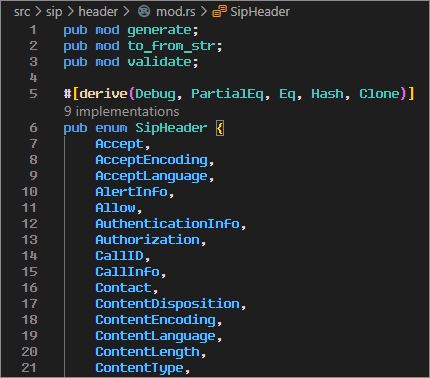Click 'derive' attribute keyword
The image size is (430, 378).
(x=103, y=94)
